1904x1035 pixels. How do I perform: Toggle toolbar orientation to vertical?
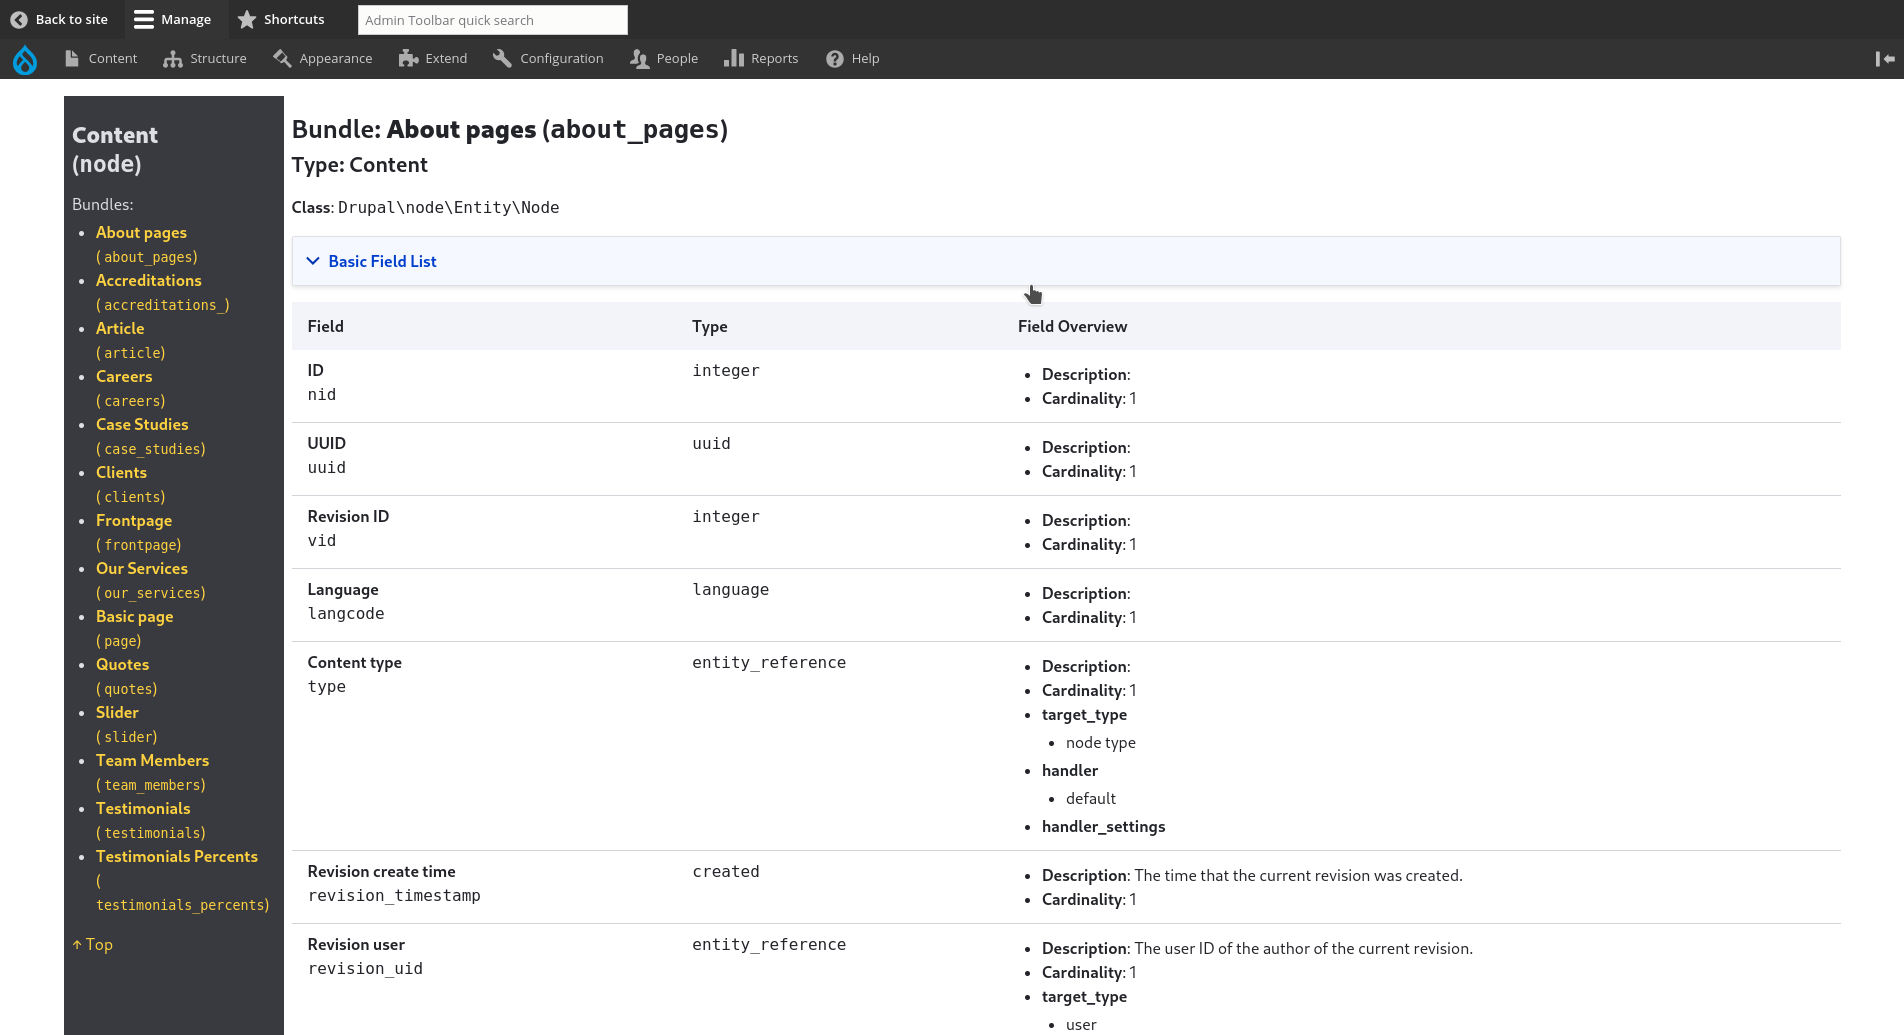click(1884, 59)
